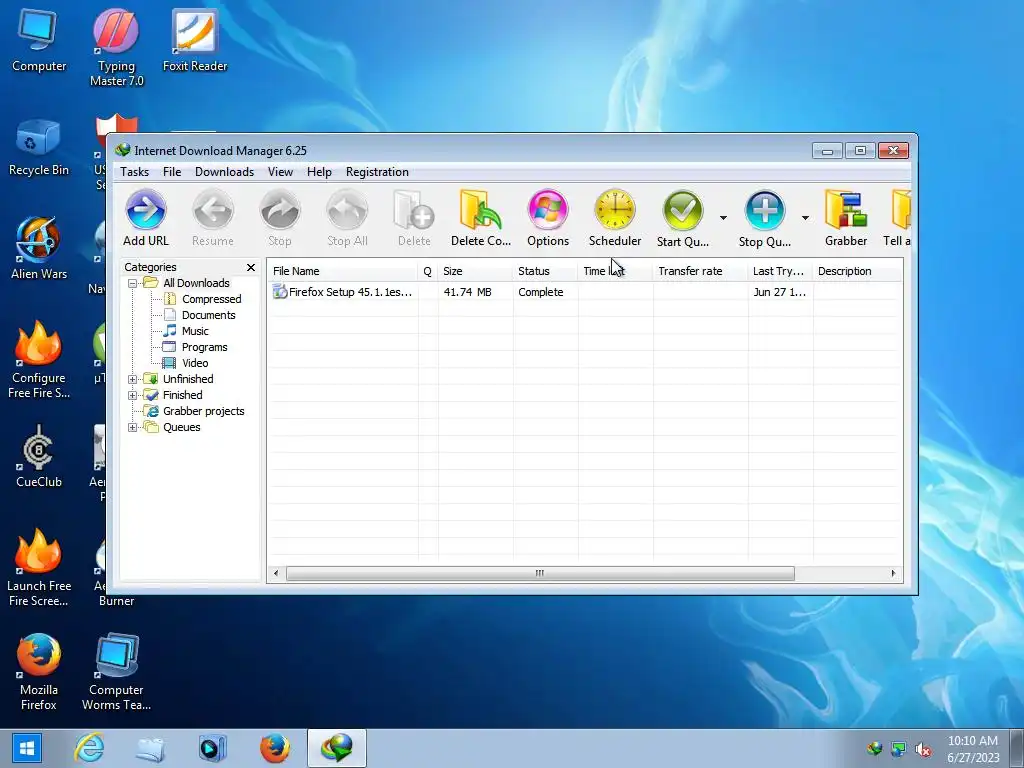Click the CueClub desktop icon
Screen dimensions: 1024x768
coord(39,456)
